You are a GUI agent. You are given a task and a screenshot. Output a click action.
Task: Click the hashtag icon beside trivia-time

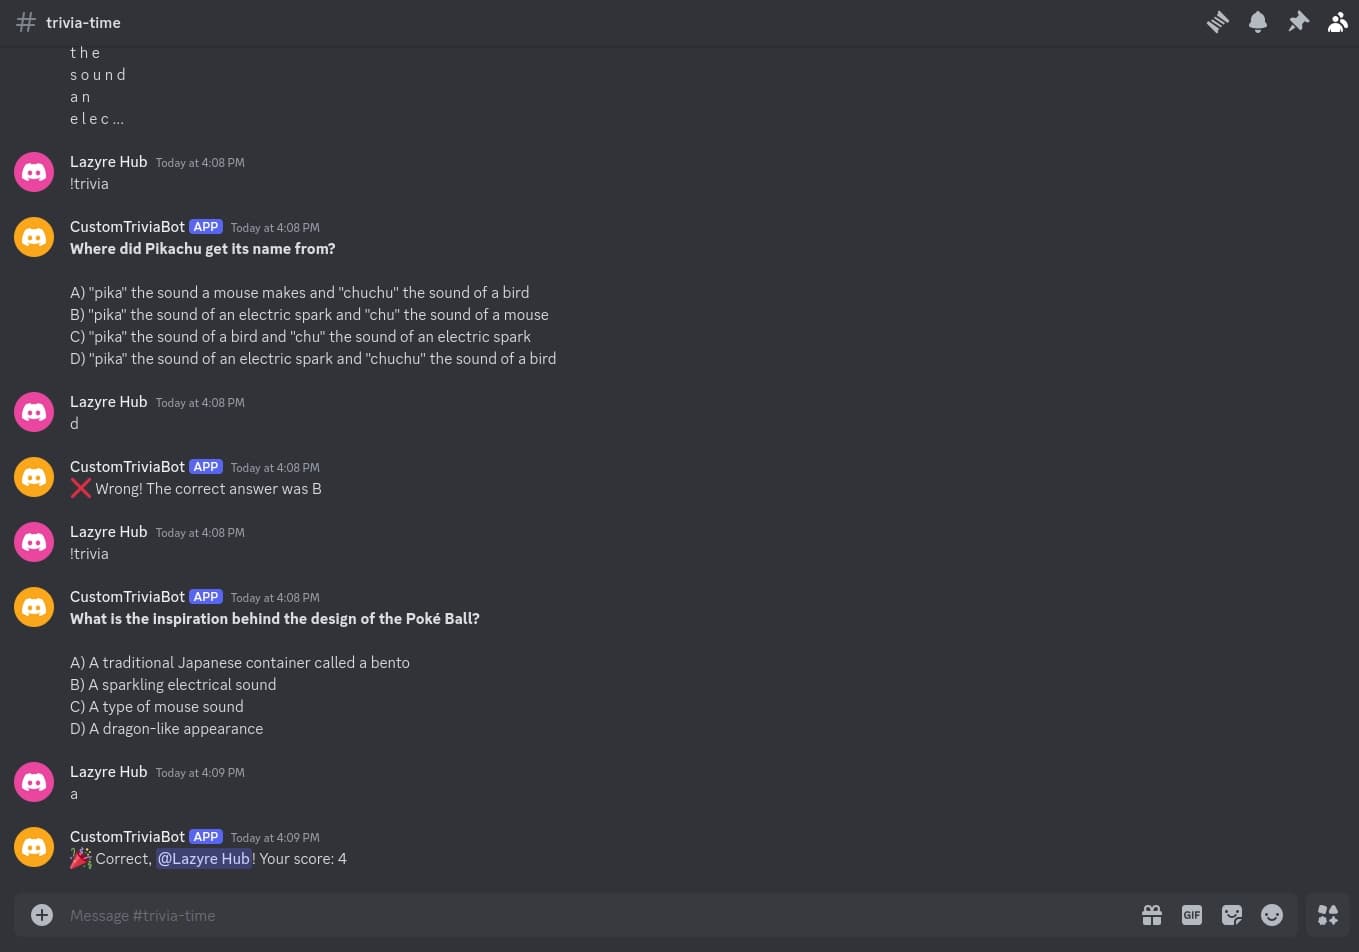click(x=26, y=22)
